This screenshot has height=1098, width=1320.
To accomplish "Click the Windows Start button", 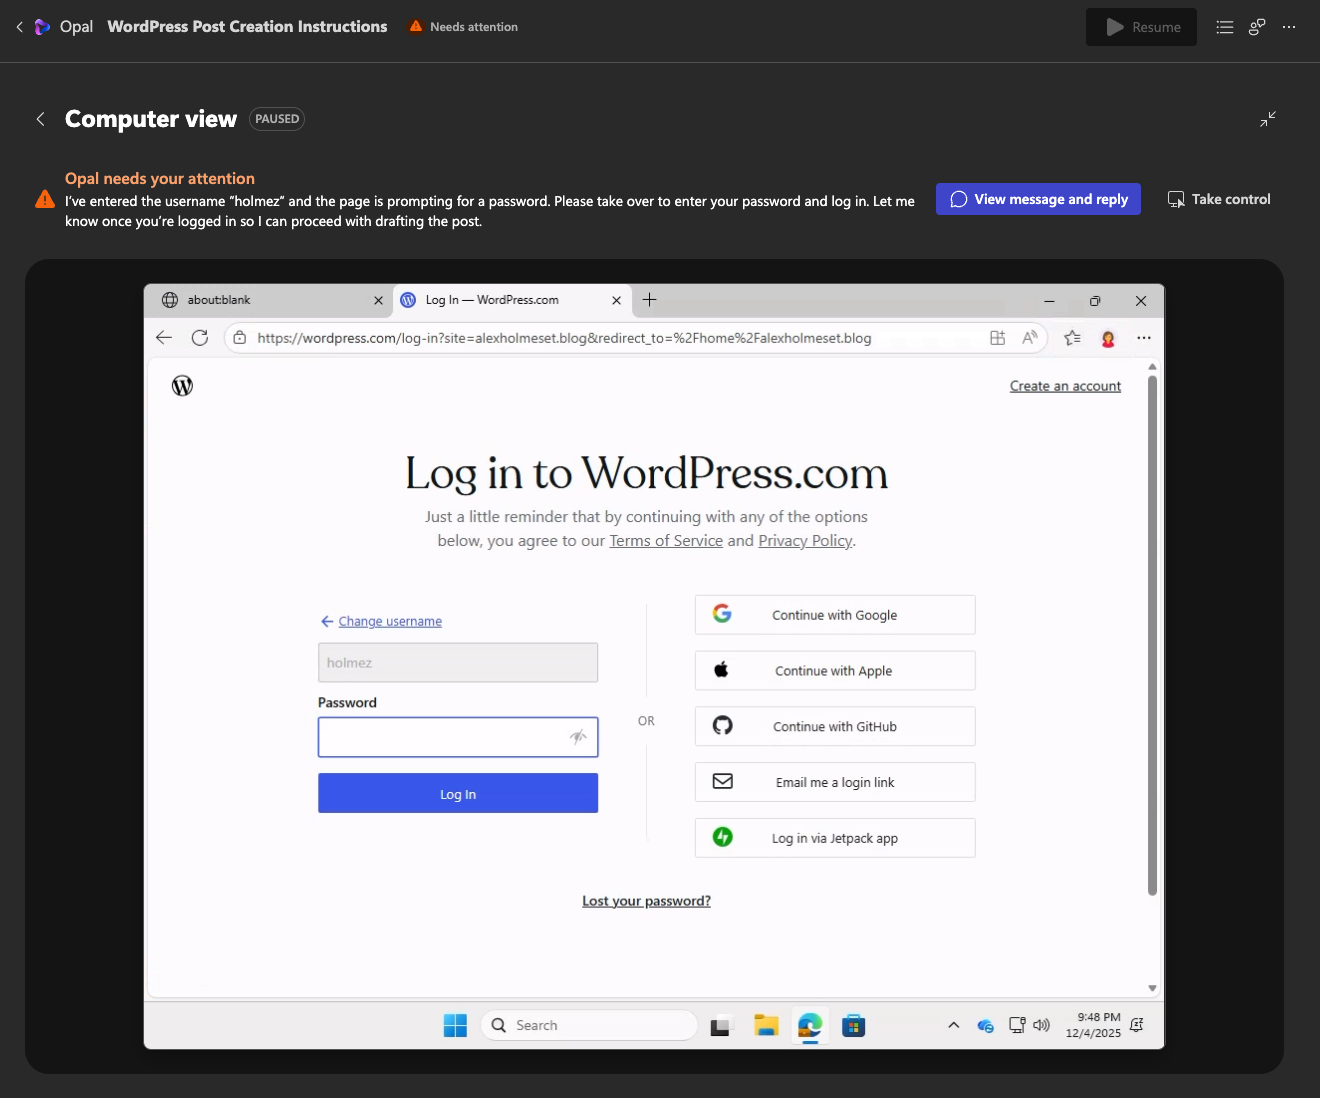I will click(x=455, y=1025).
